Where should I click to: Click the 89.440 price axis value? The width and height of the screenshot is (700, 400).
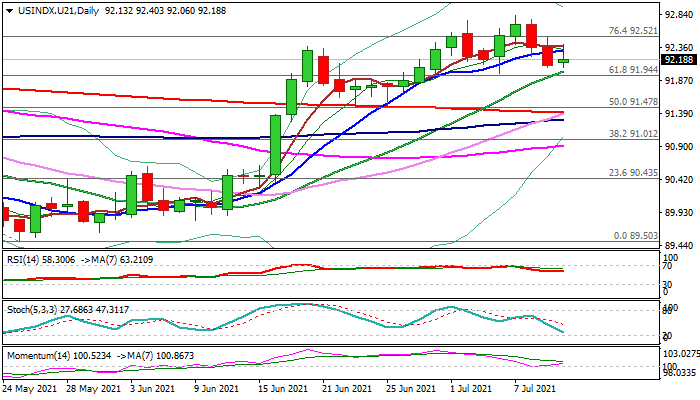[678, 245]
